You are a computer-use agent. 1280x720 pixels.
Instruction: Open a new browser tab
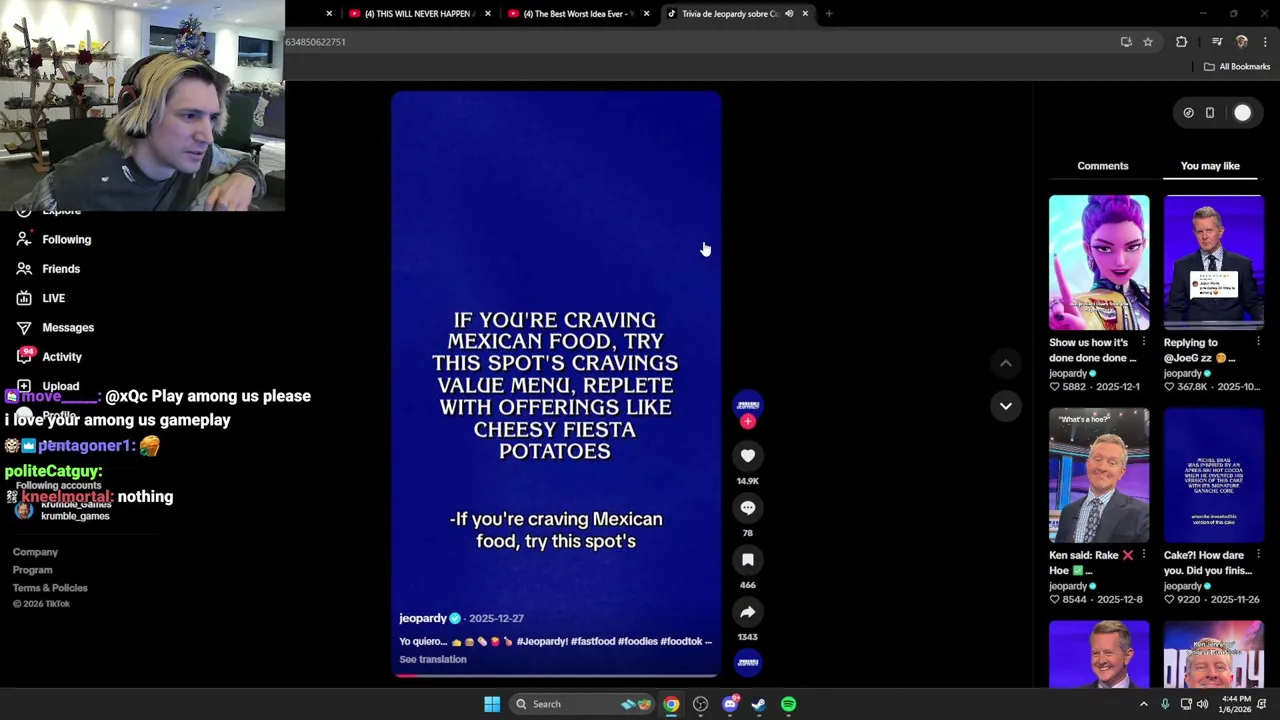(828, 14)
